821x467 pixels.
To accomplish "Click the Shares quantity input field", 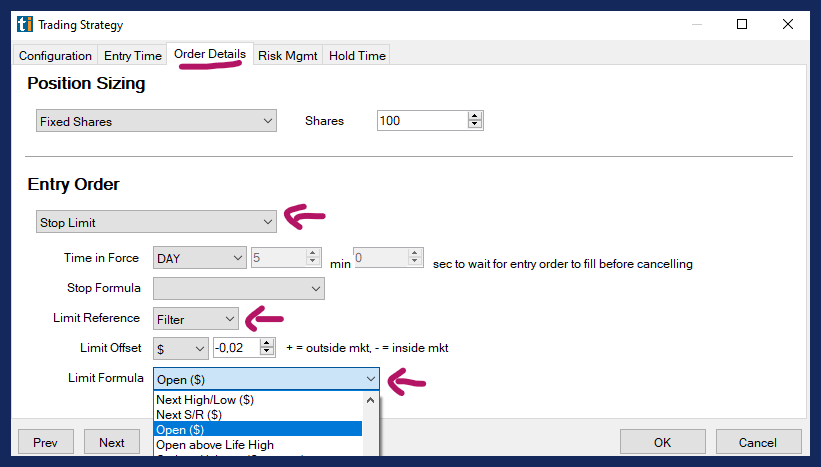I will click(421, 121).
